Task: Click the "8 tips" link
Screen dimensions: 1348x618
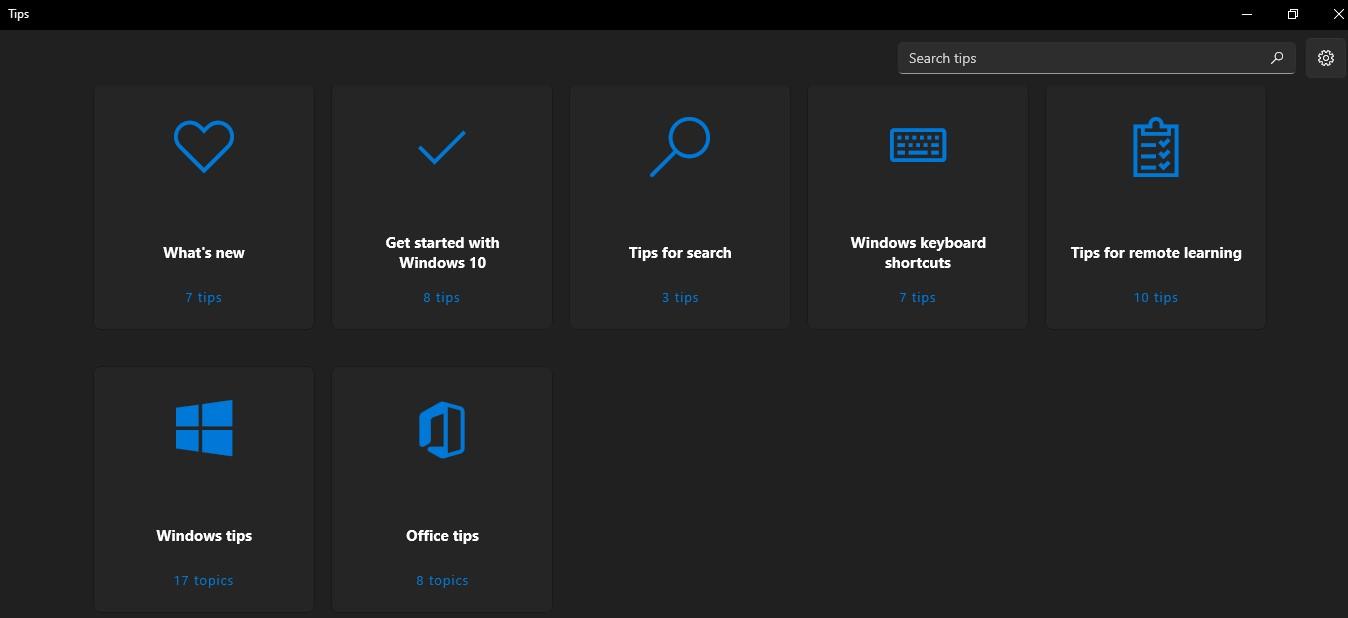Action: click(x=442, y=297)
